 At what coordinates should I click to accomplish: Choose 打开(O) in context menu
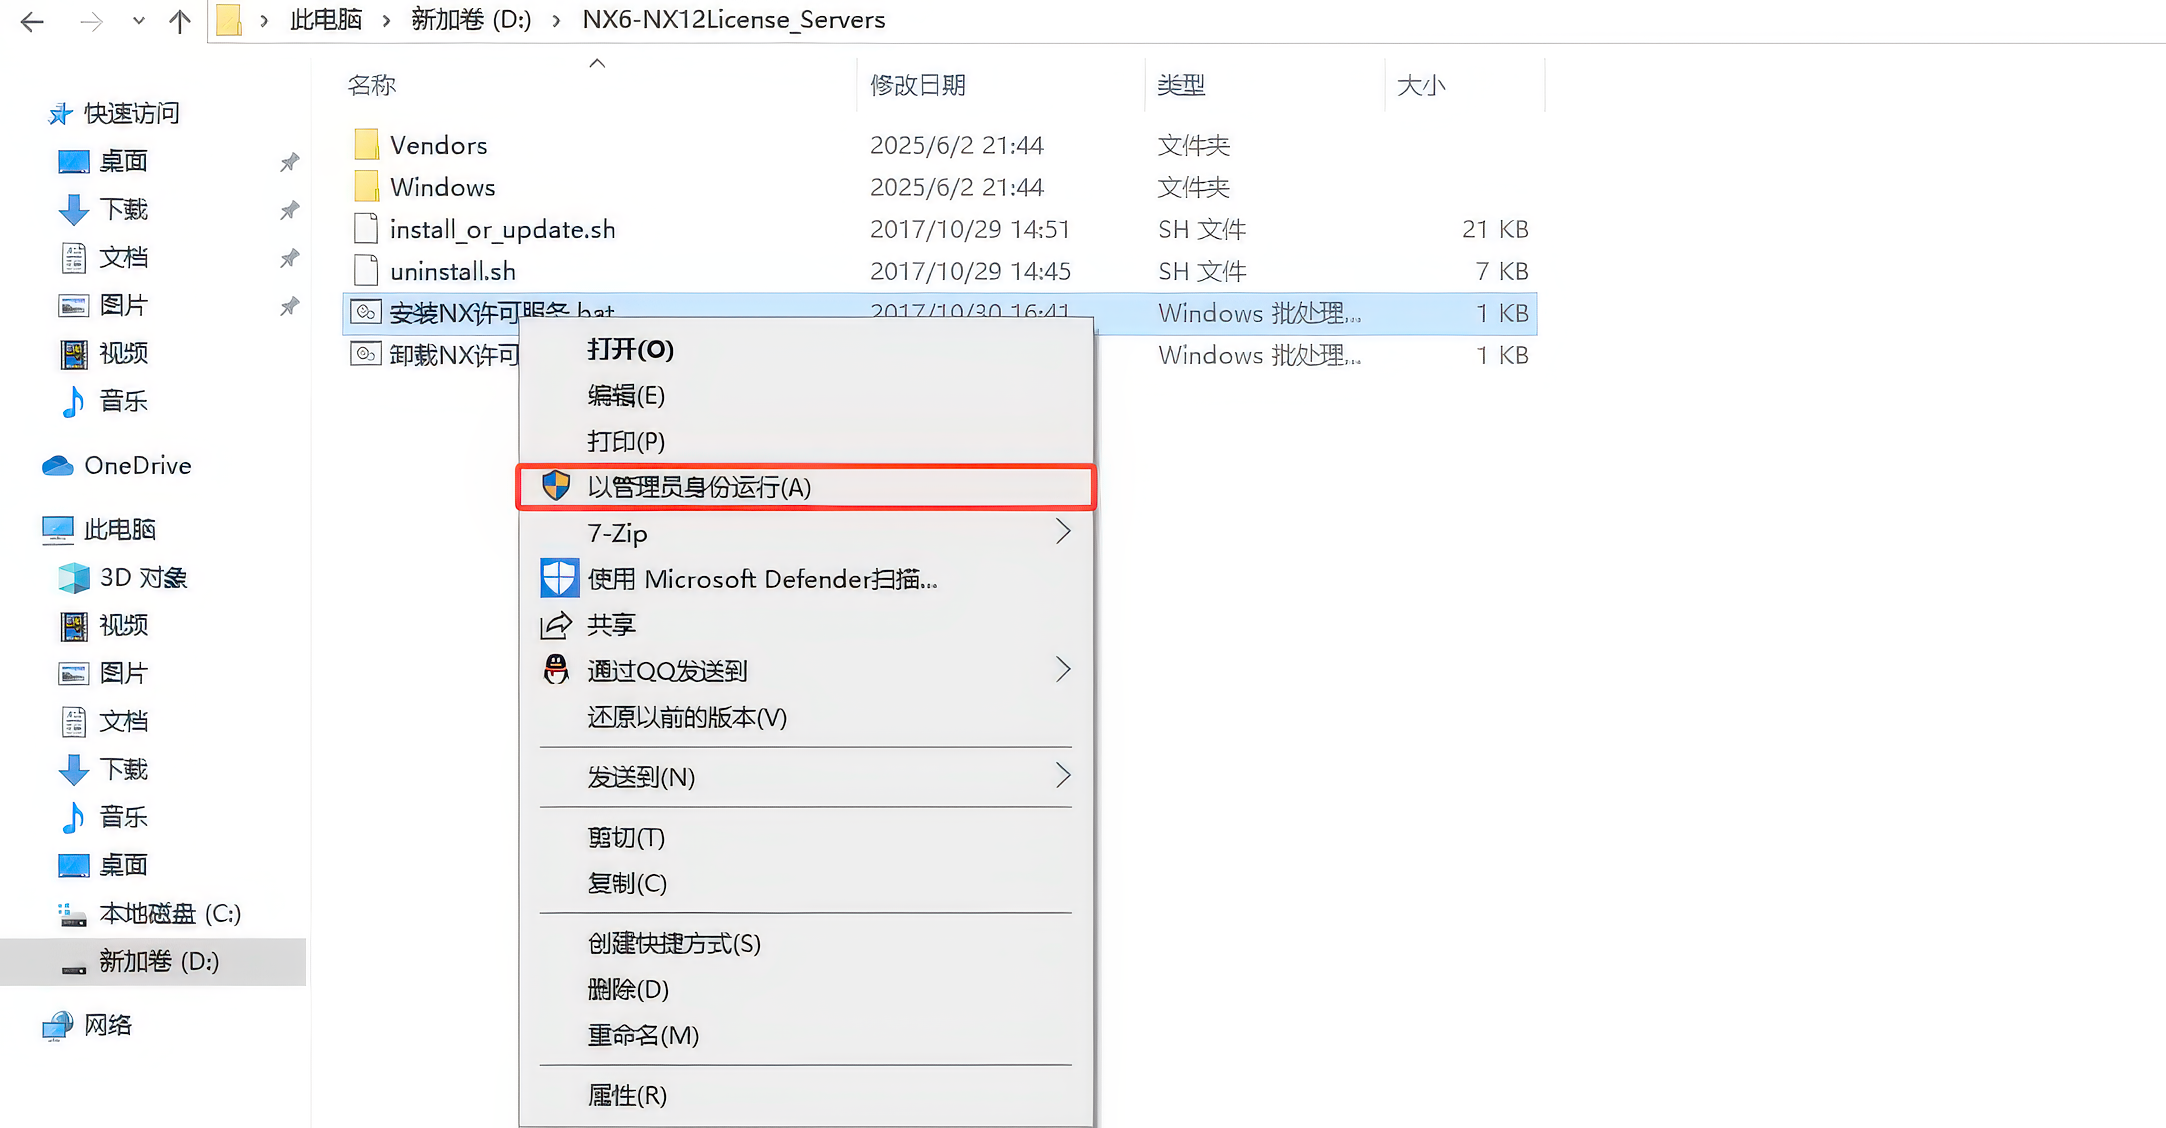(x=806, y=349)
